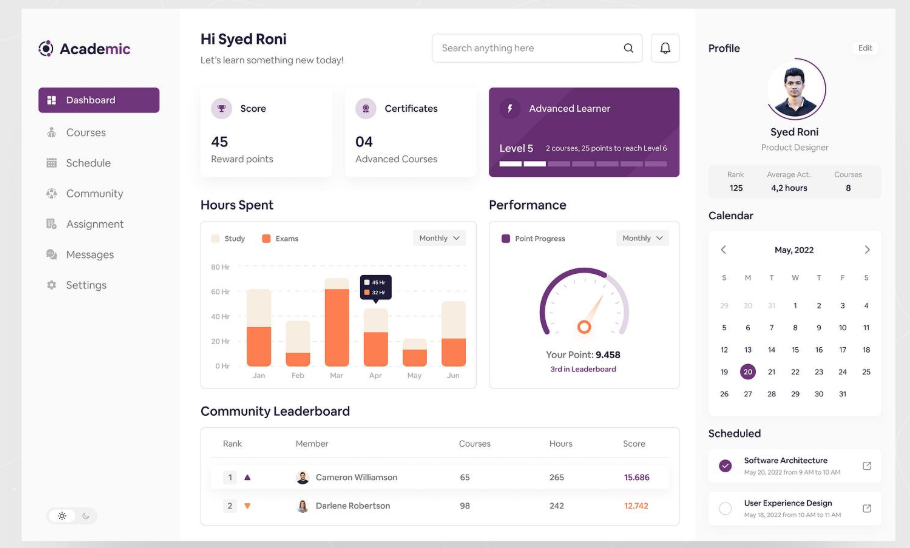
Task: Click the Dashboard grid icon
Action: (x=52, y=100)
